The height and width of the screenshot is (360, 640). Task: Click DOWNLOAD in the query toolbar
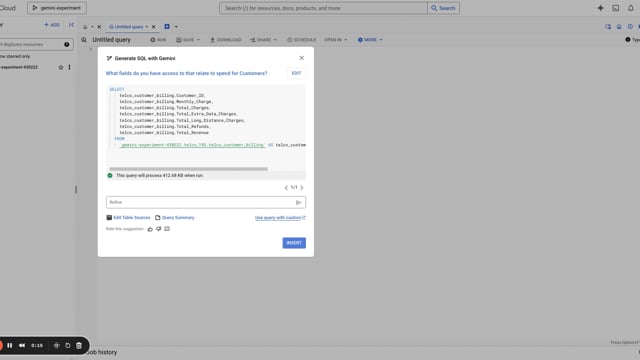[226, 40]
